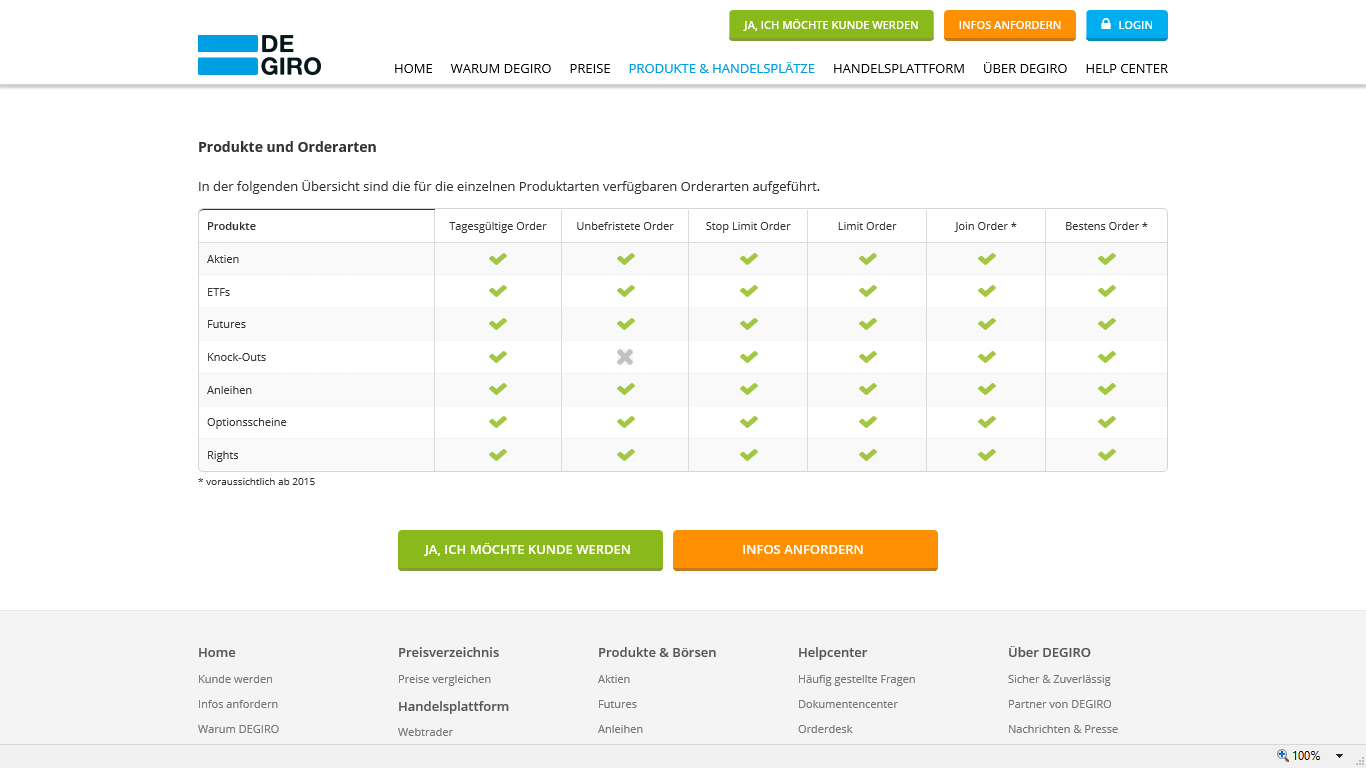
Task: Open footer link Warum DEGIRO
Action: point(238,729)
